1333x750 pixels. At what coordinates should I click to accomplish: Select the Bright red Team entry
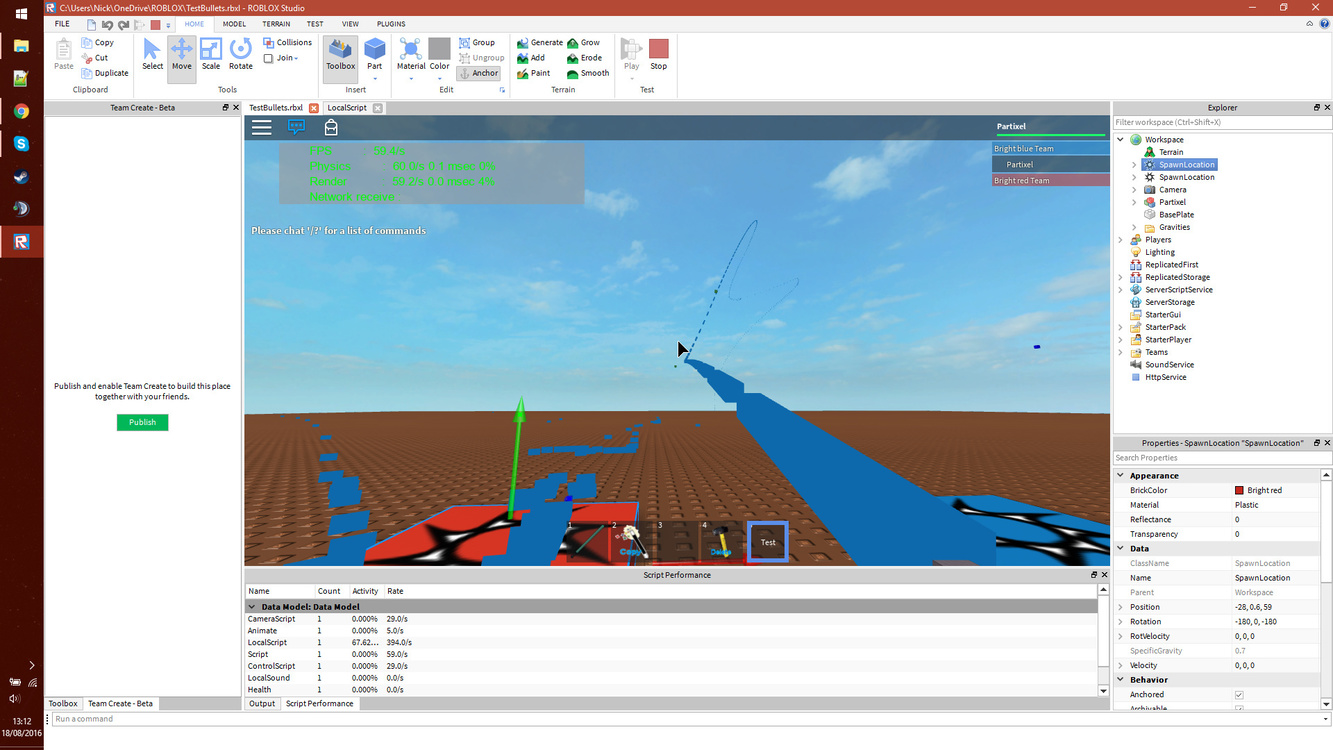tap(1051, 181)
